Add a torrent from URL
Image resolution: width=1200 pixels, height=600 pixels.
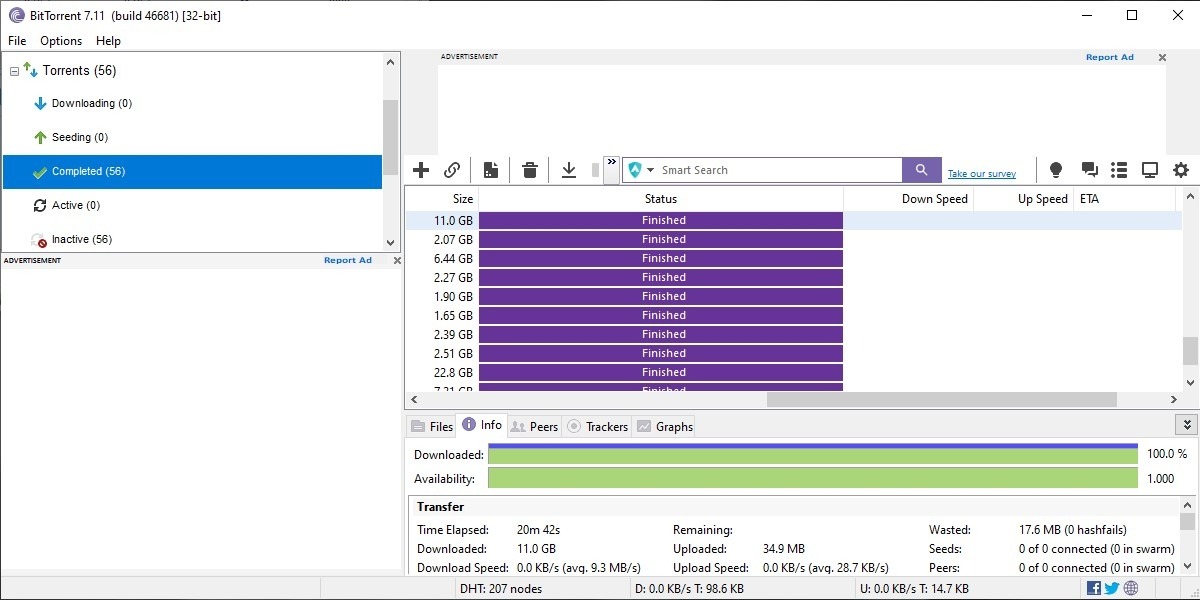pos(452,170)
